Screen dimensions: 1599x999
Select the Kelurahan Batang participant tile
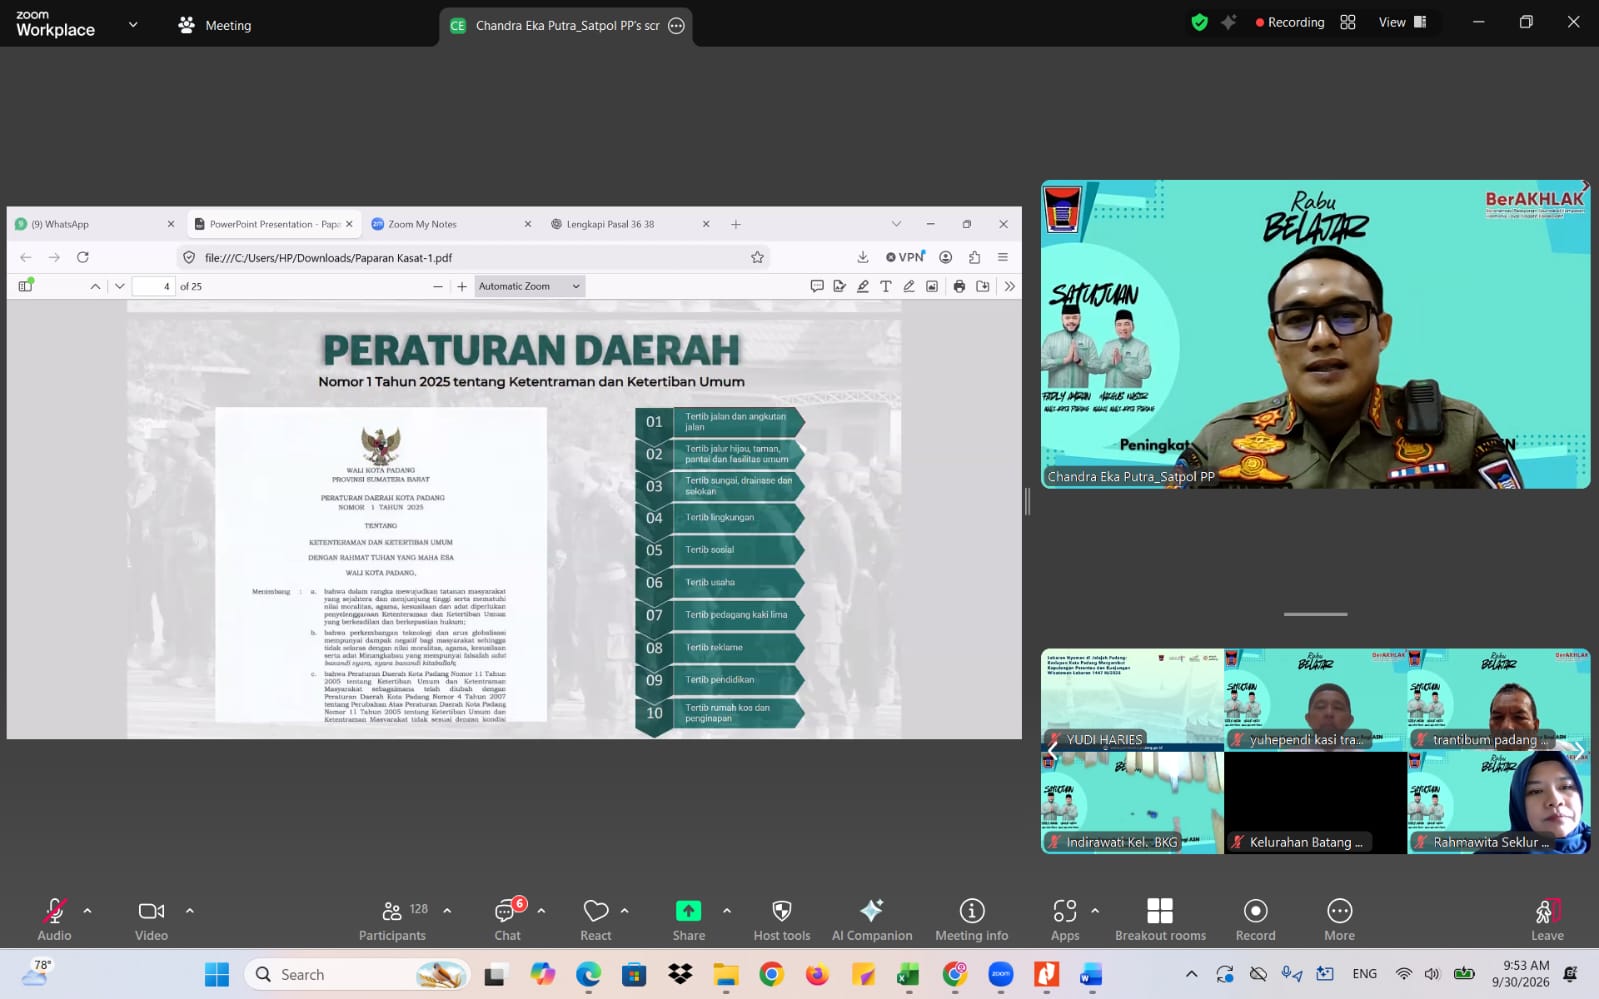pyautogui.click(x=1315, y=803)
